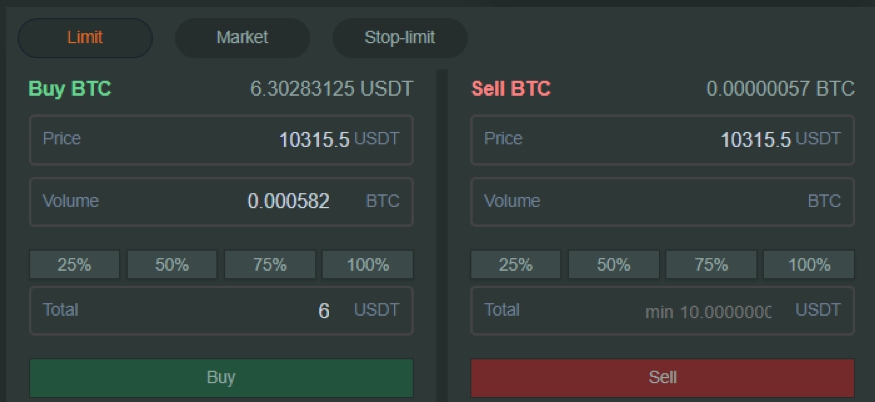Use 100% of USDT balance to buy
Image resolution: width=875 pixels, height=402 pixels.
(x=368, y=265)
